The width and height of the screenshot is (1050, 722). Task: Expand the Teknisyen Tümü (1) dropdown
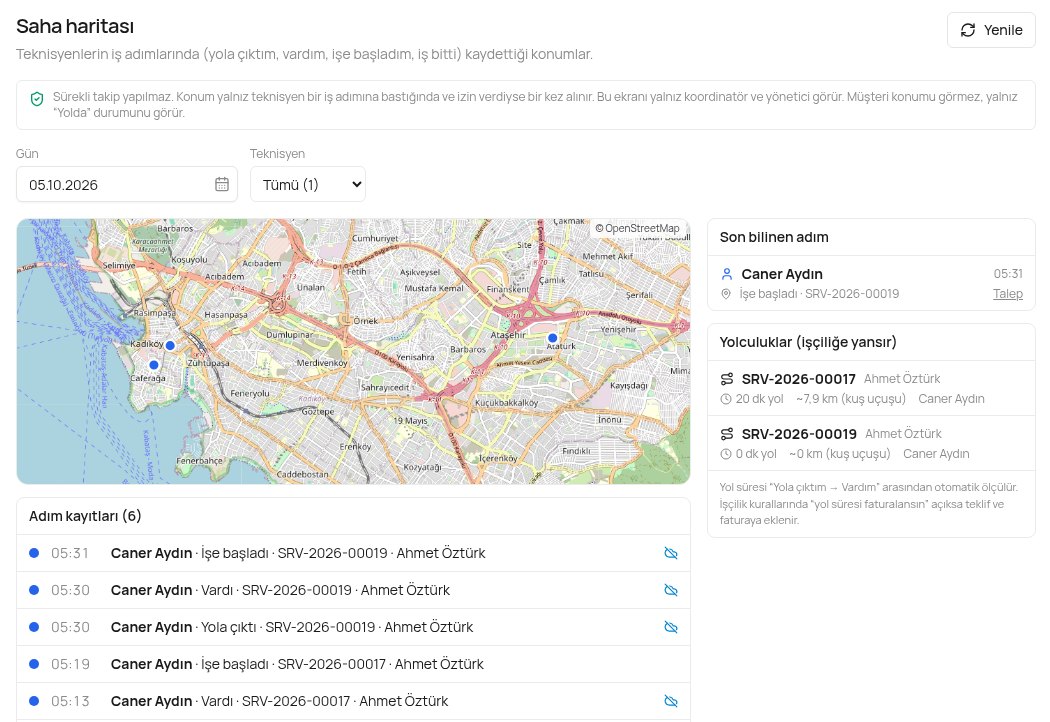(x=308, y=184)
